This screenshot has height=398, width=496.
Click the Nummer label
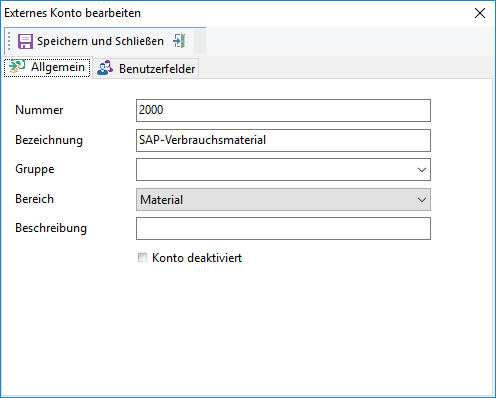[39, 110]
